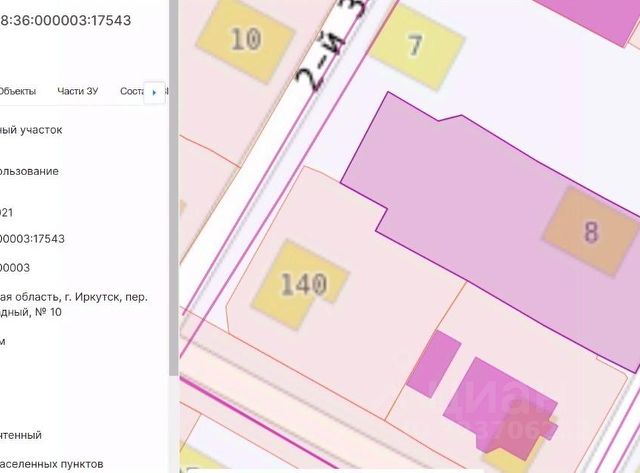Click the tab scroll right arrow

154,93
